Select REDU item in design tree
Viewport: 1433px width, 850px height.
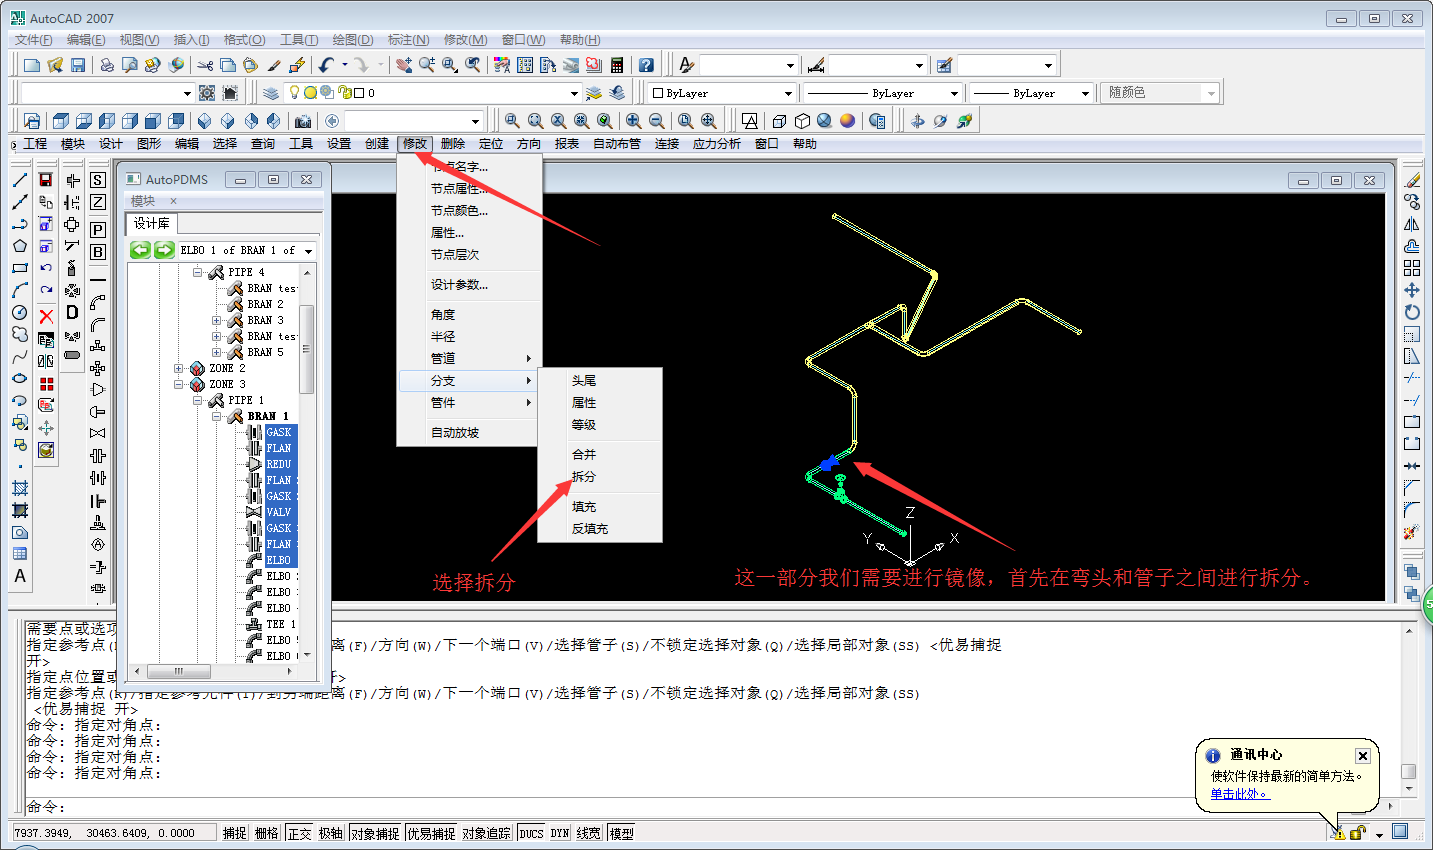(x=279, y=464)
